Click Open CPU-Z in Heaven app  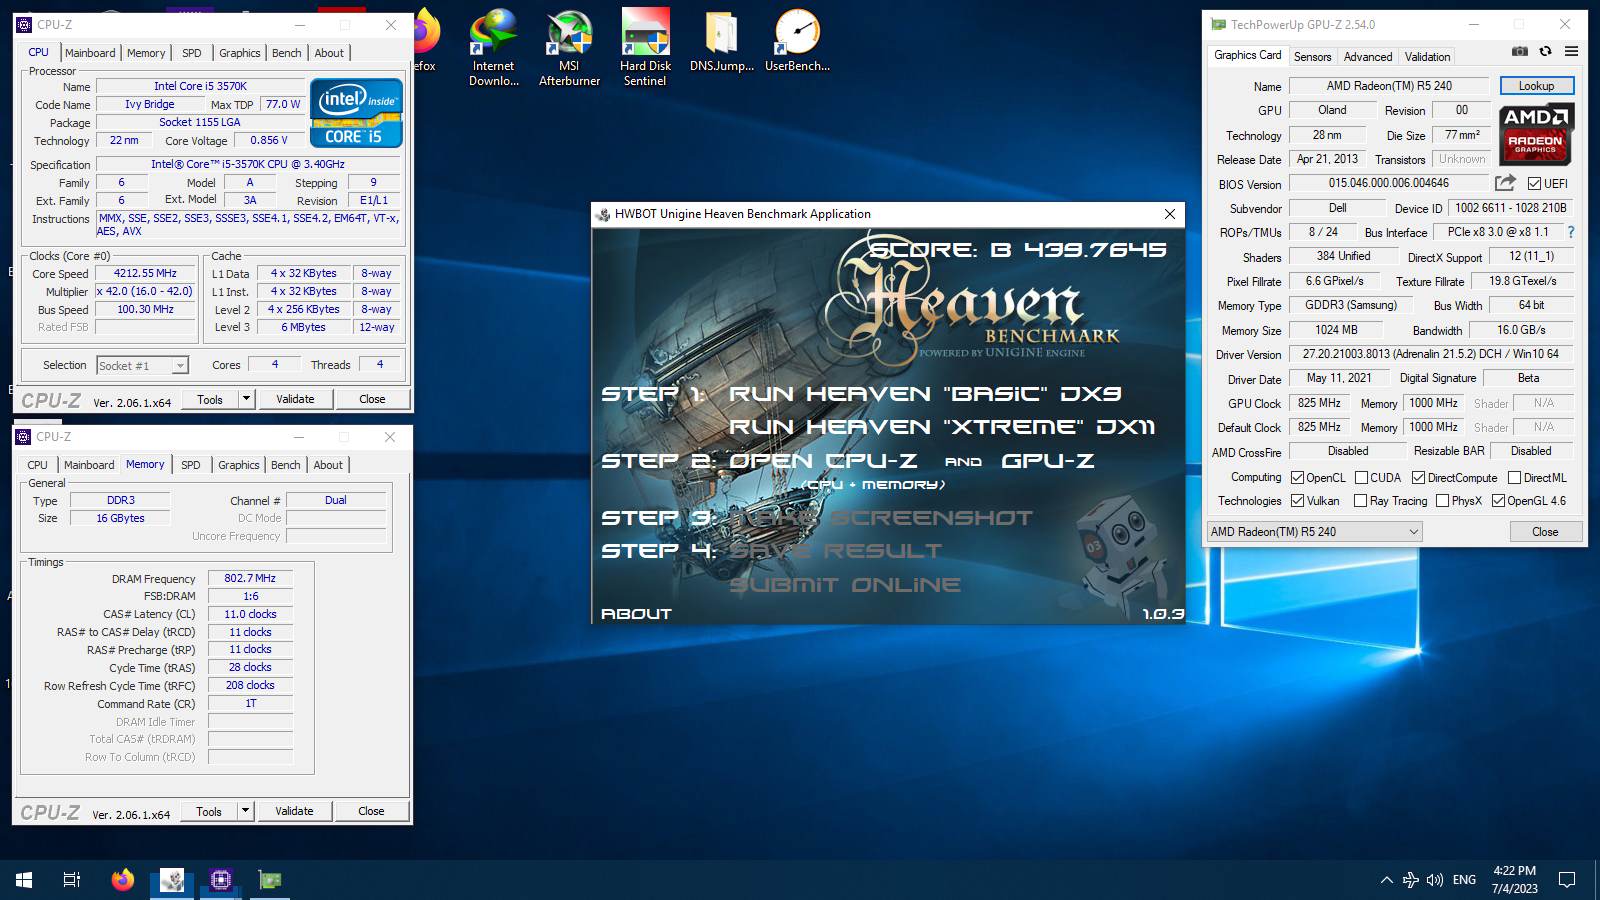[x=823, y=461]
